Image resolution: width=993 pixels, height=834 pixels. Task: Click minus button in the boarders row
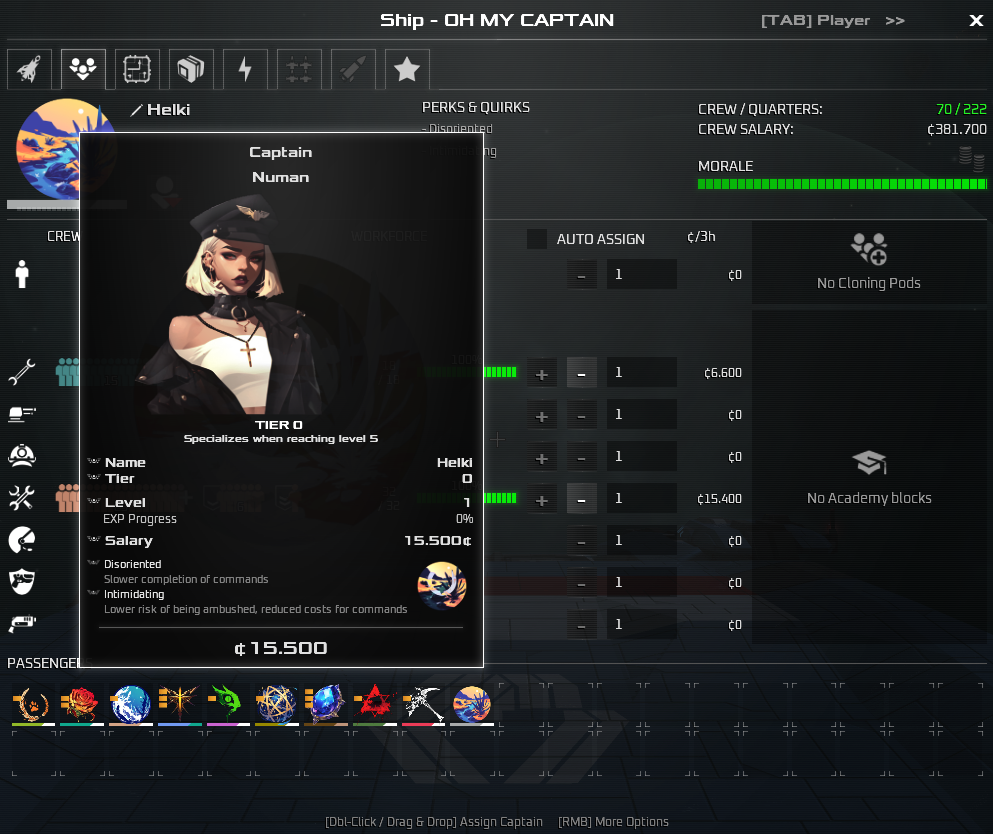coord(581,625)
